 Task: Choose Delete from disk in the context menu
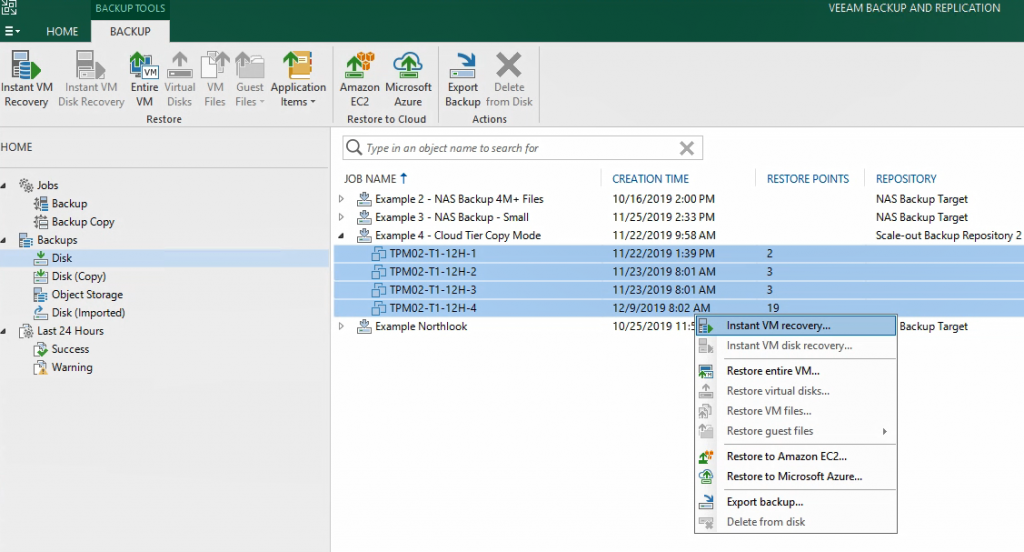click(795, 522)
